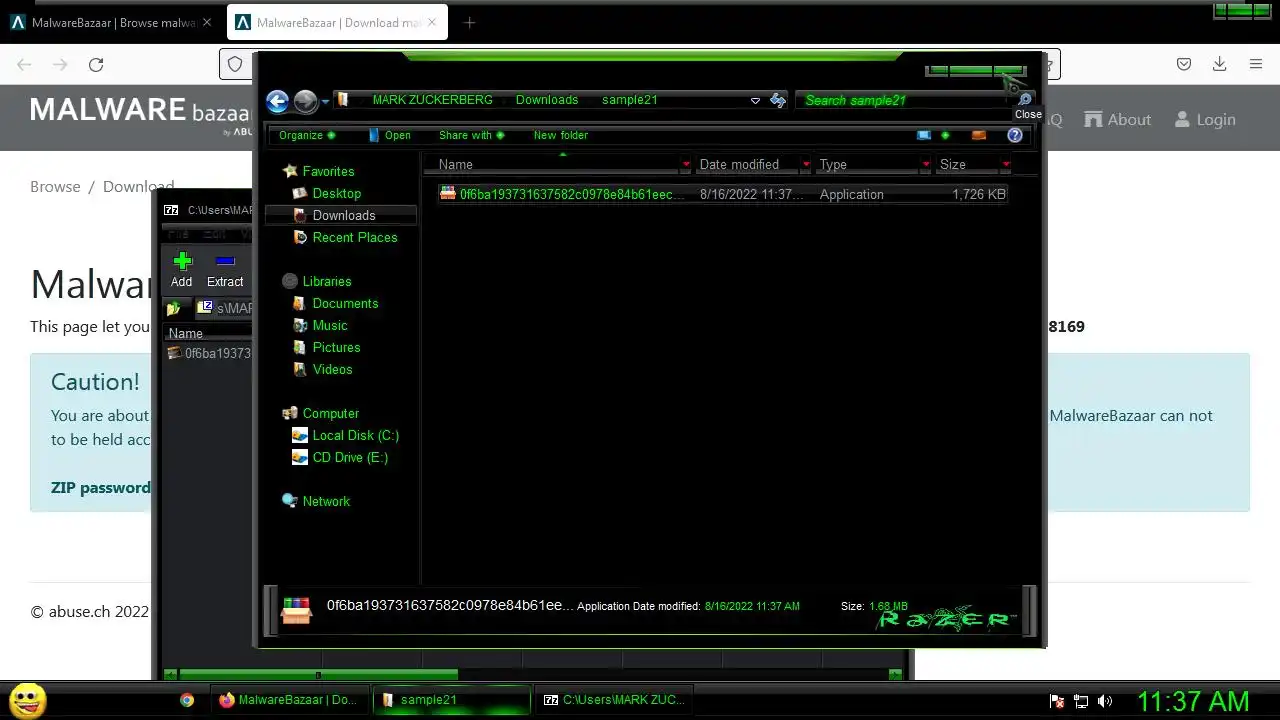
Task: Select Downloads in the Favorites list
Action: click(343, 215)
